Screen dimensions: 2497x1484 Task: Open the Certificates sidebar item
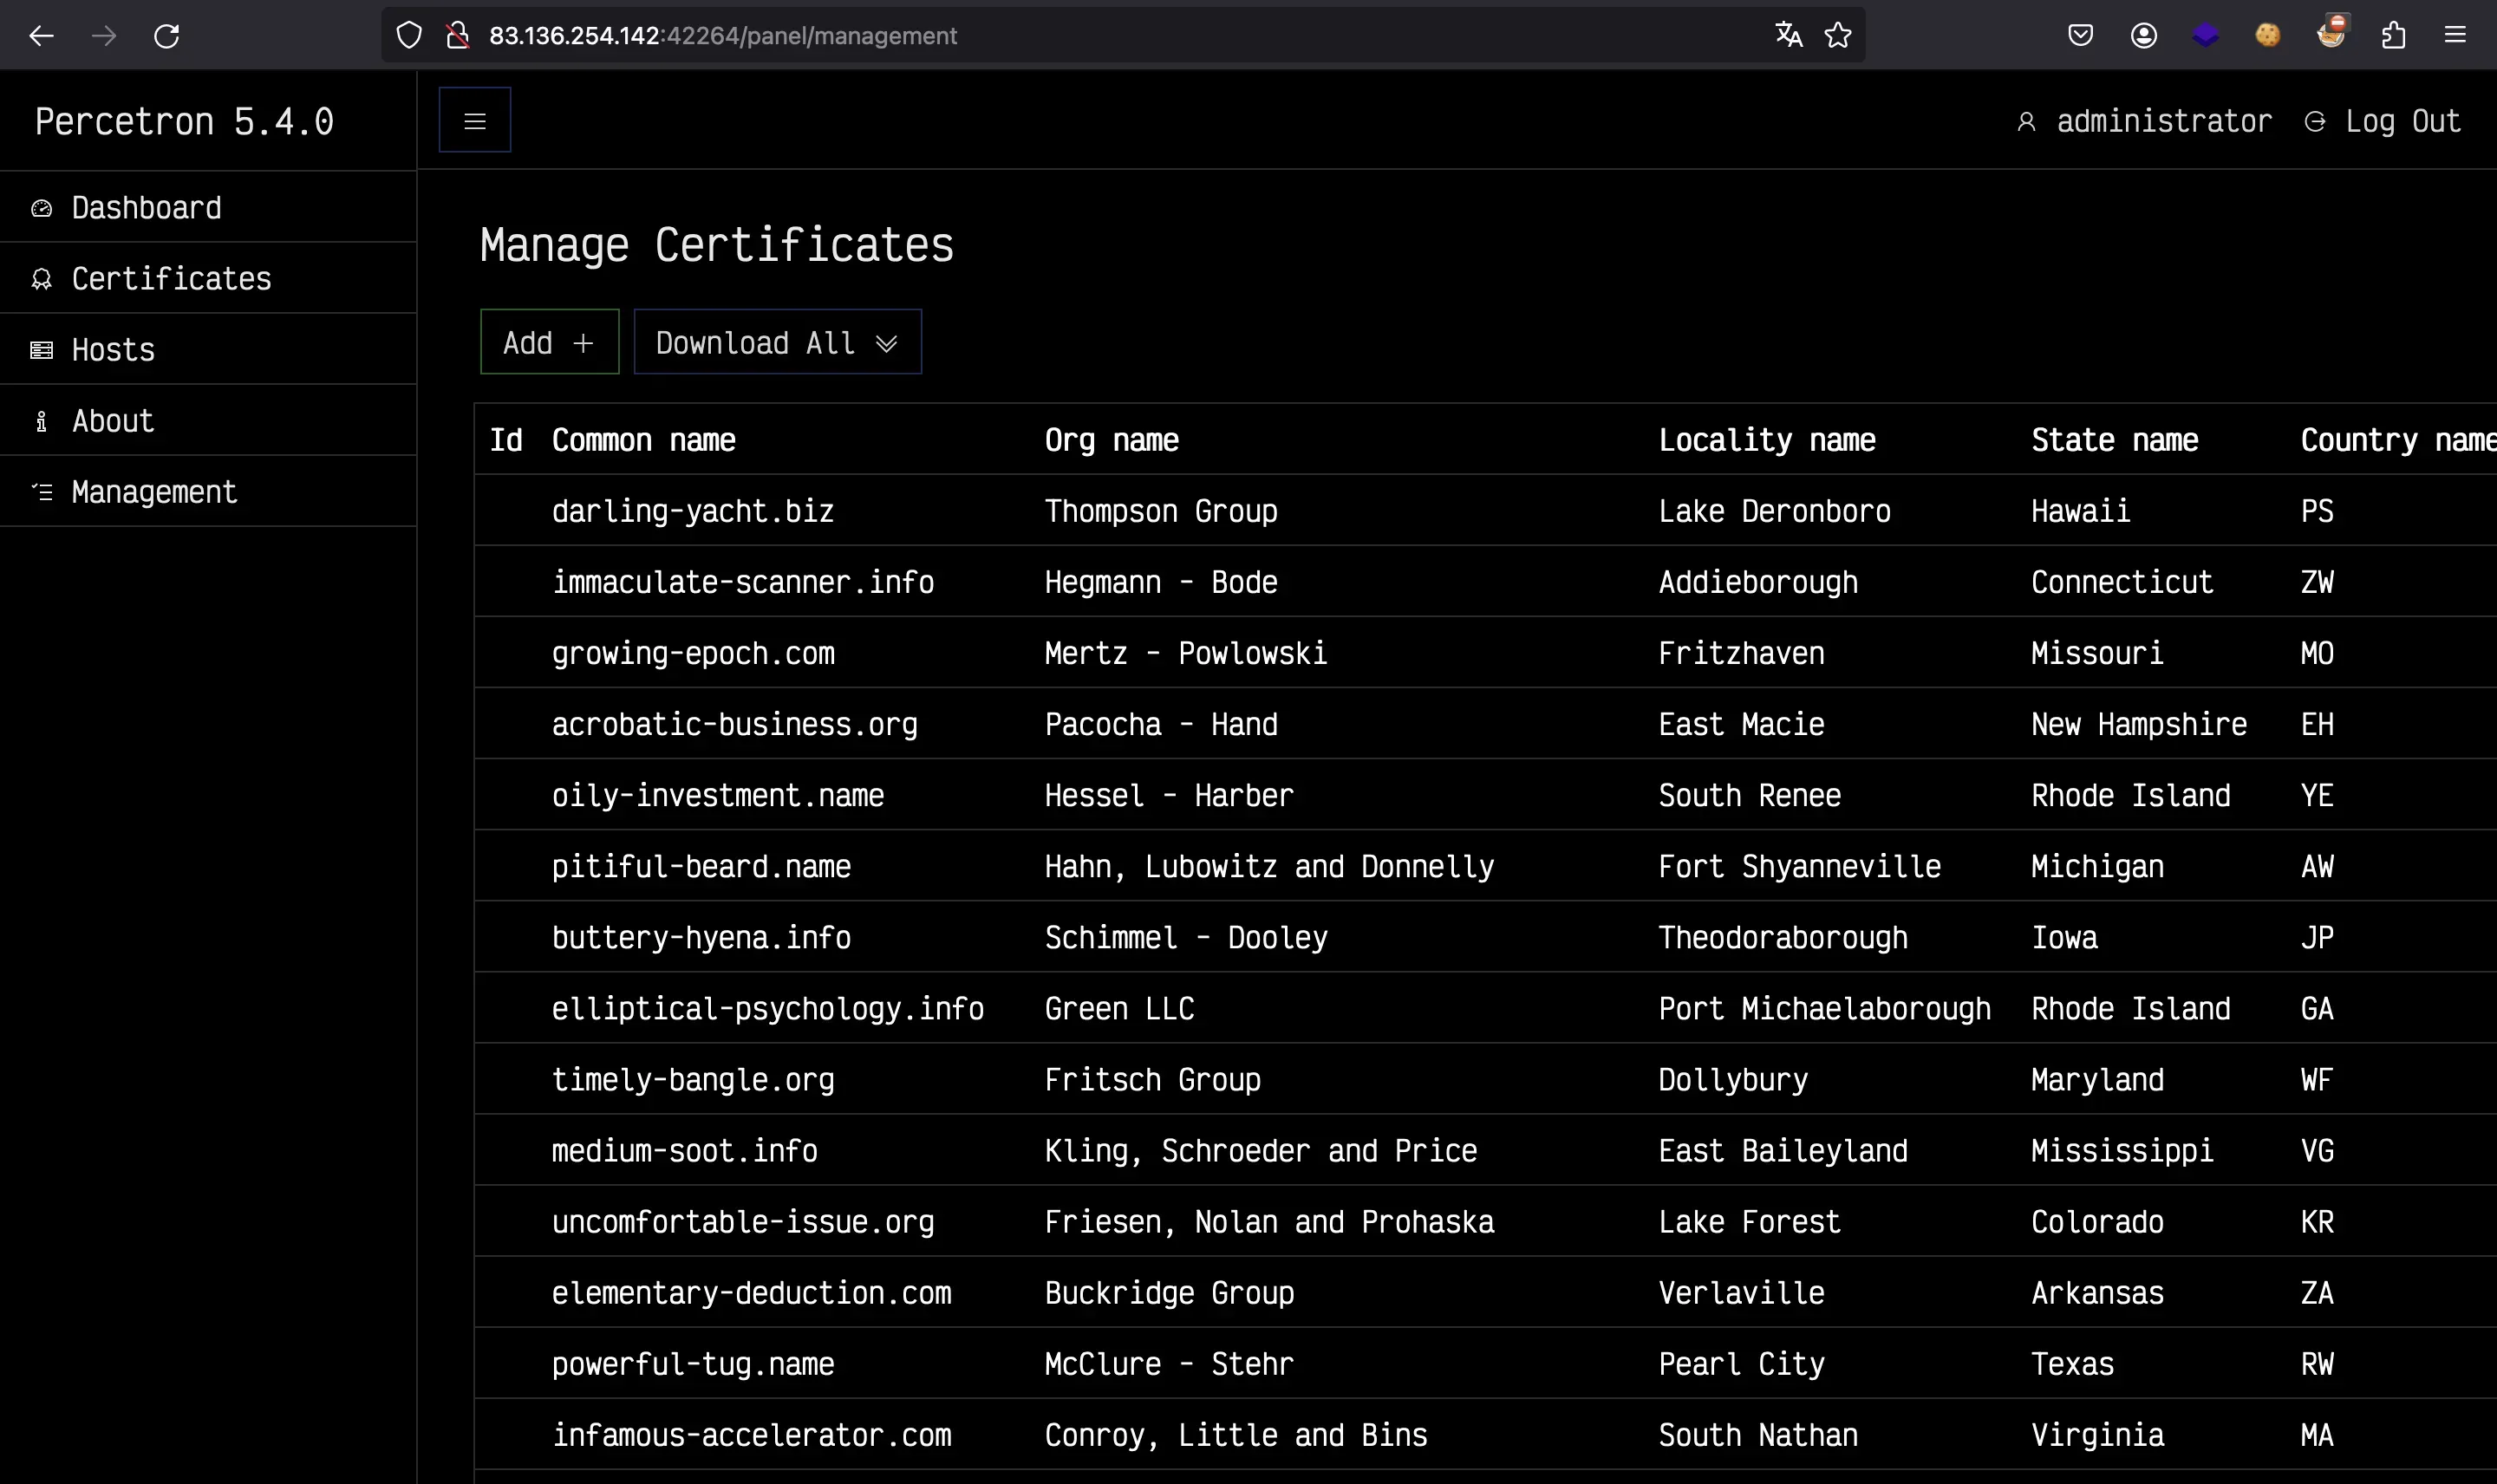171,279
